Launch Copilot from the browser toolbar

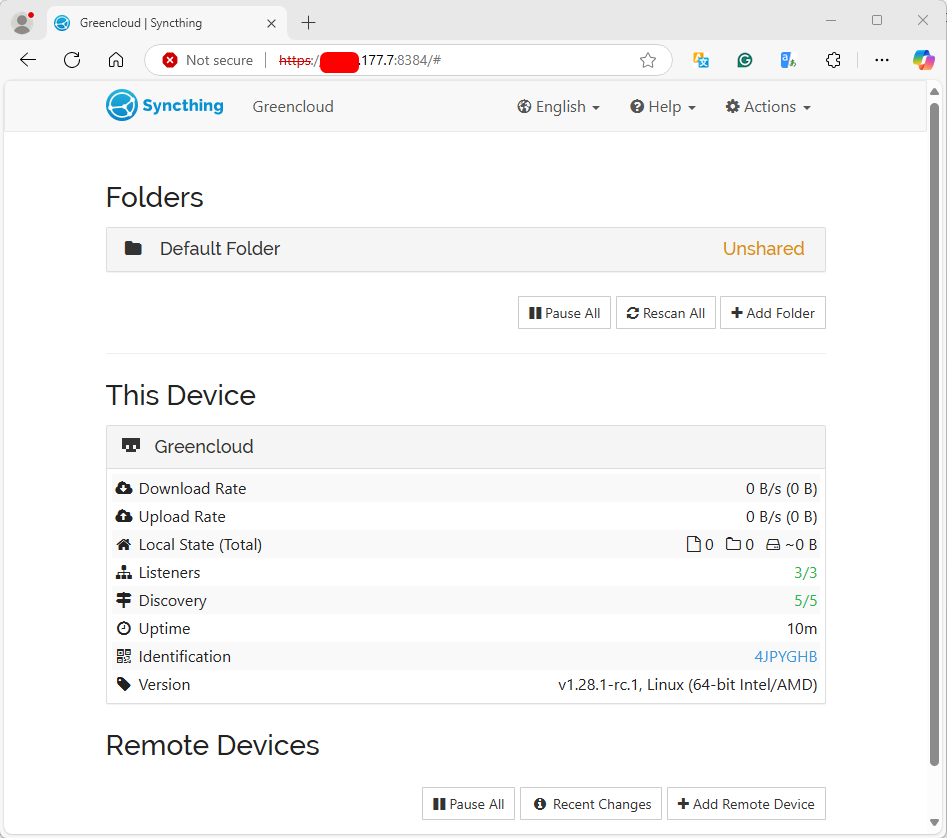tap(923, 60)
